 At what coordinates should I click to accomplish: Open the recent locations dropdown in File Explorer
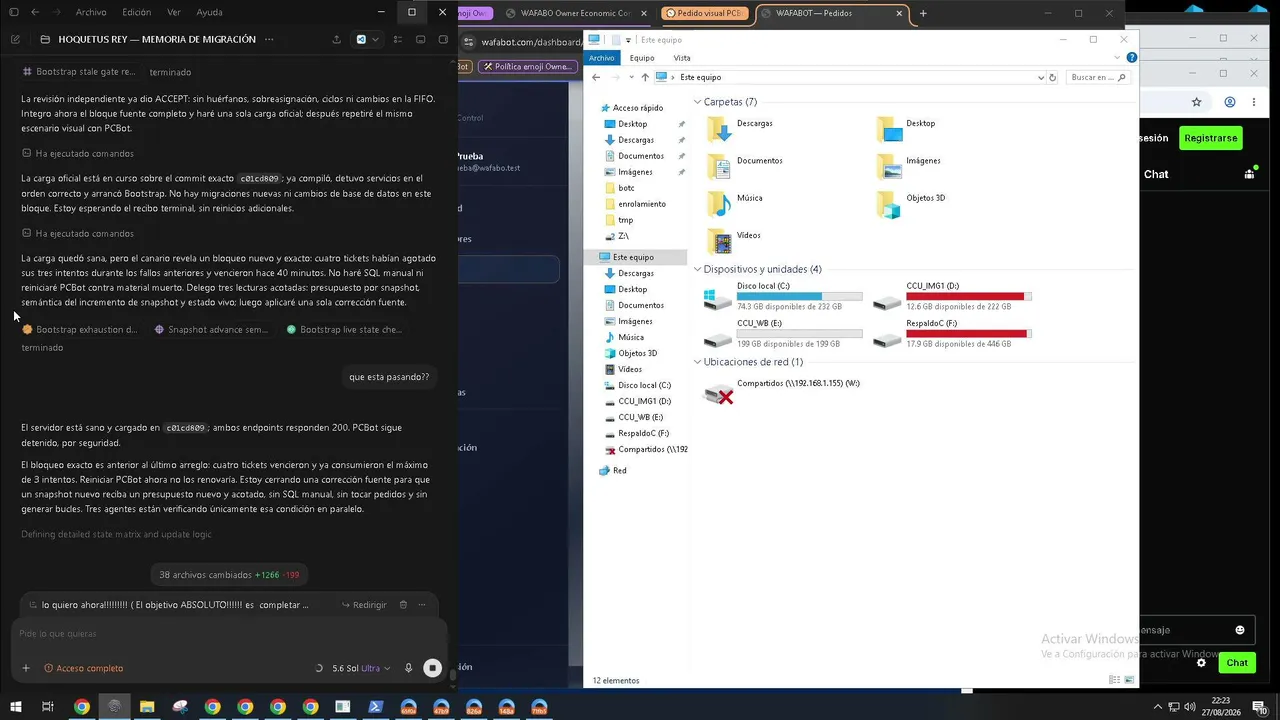(629, 77)
